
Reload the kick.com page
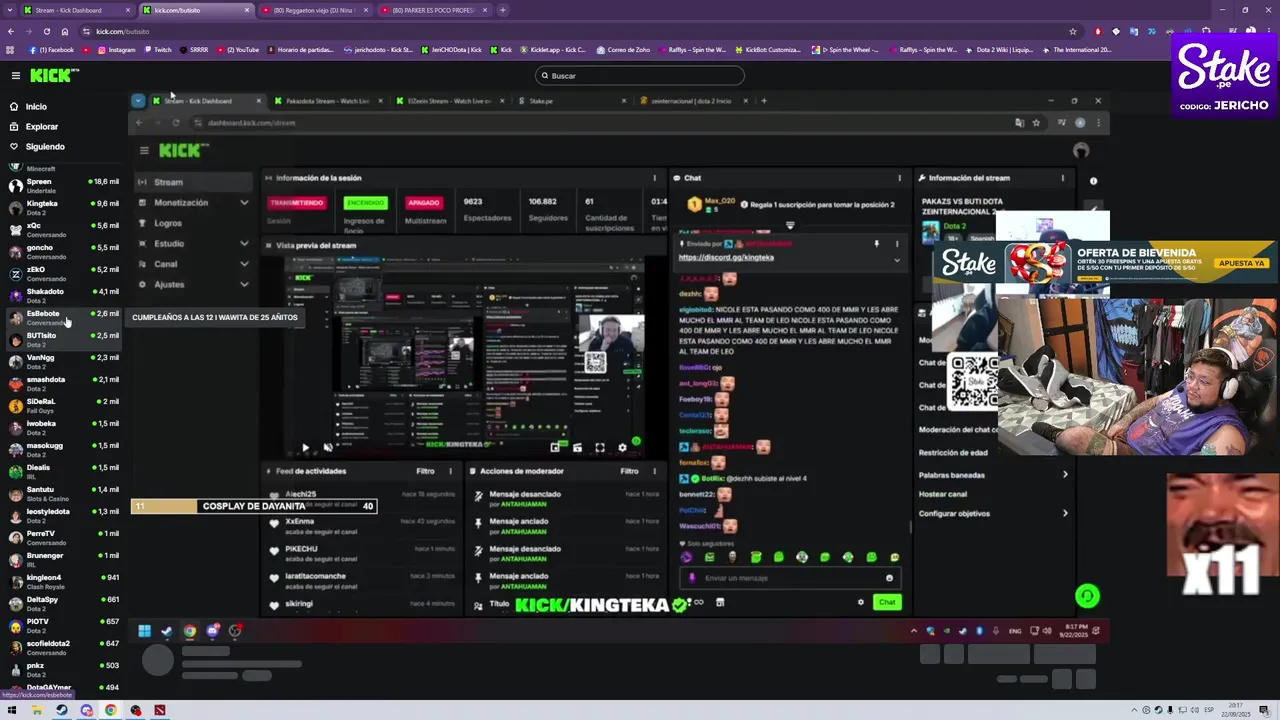coord(46,31)
